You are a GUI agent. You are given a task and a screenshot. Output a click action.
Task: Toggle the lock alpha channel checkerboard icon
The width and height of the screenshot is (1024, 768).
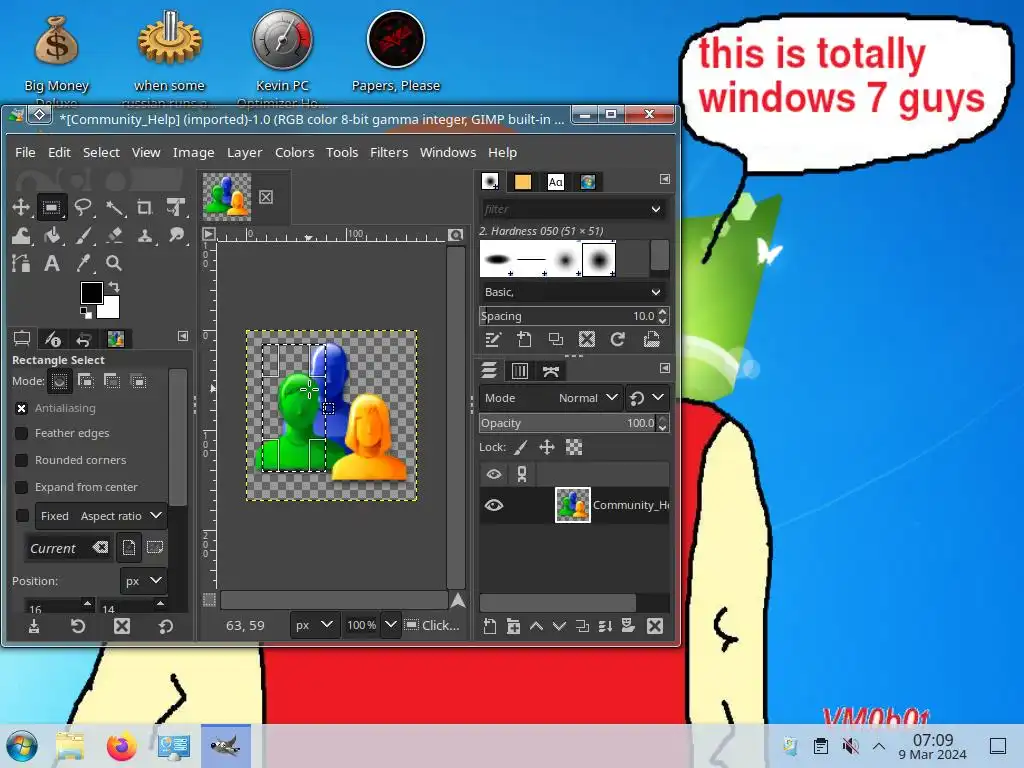(x=573, y=447)
